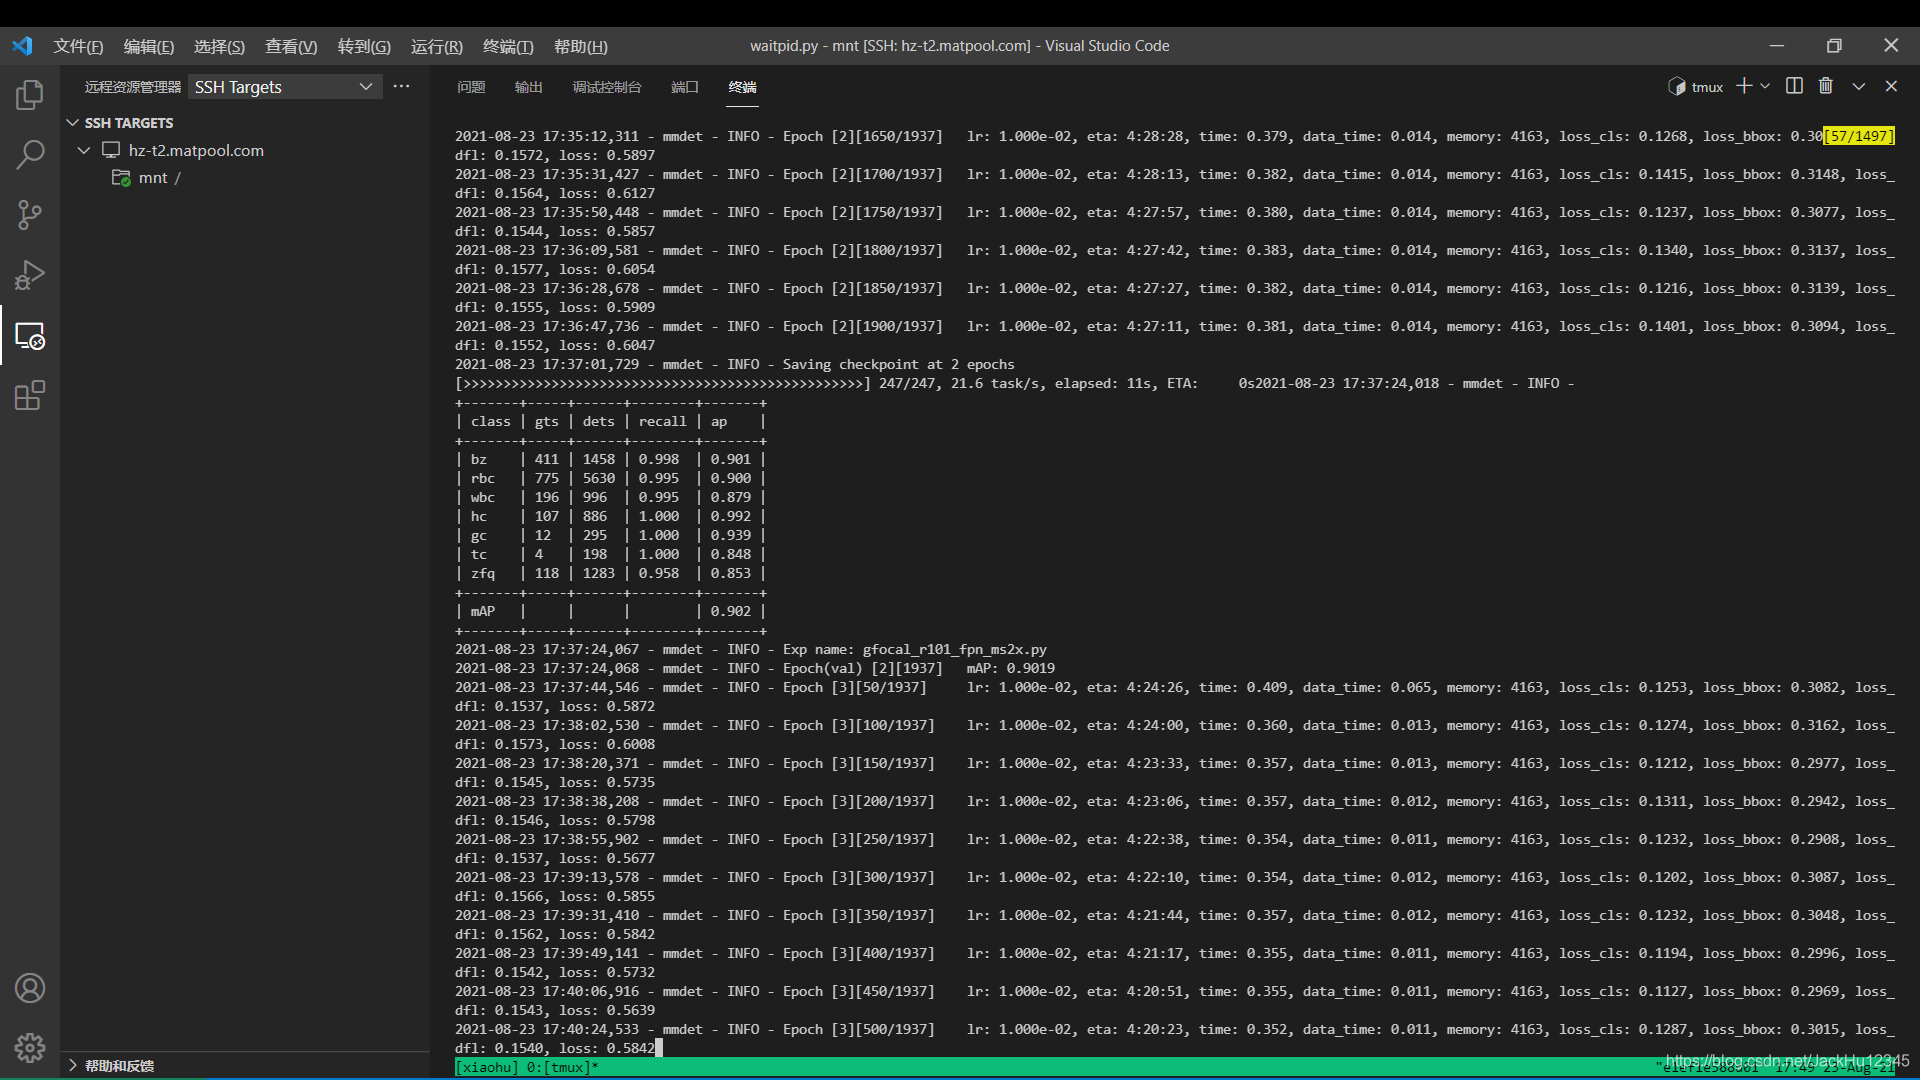Open the 终端 menu
Image resolution: width=1920 pixels, height=1080 pixels.
(506, 46)
